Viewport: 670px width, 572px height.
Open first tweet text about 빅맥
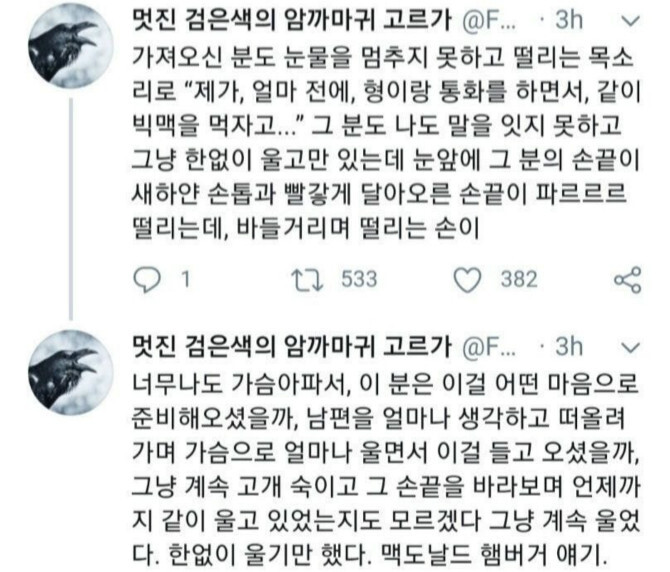pyautogui.click(x=386, y=143)
